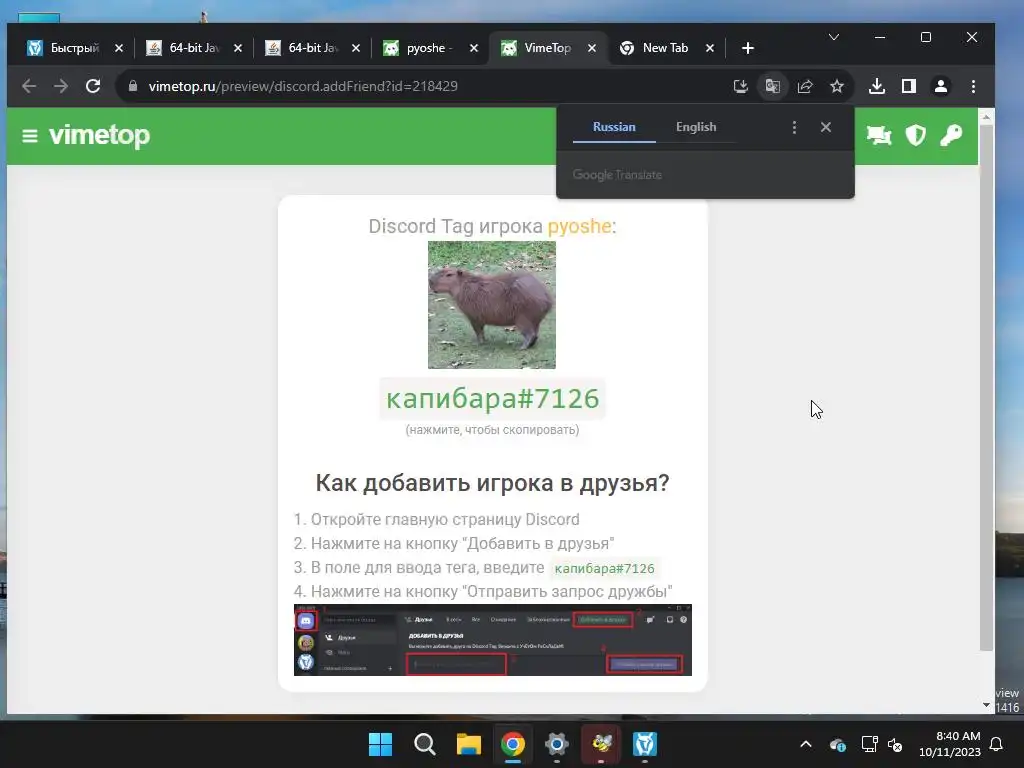Open Windows taskbar search

click(x=424, y=744)
